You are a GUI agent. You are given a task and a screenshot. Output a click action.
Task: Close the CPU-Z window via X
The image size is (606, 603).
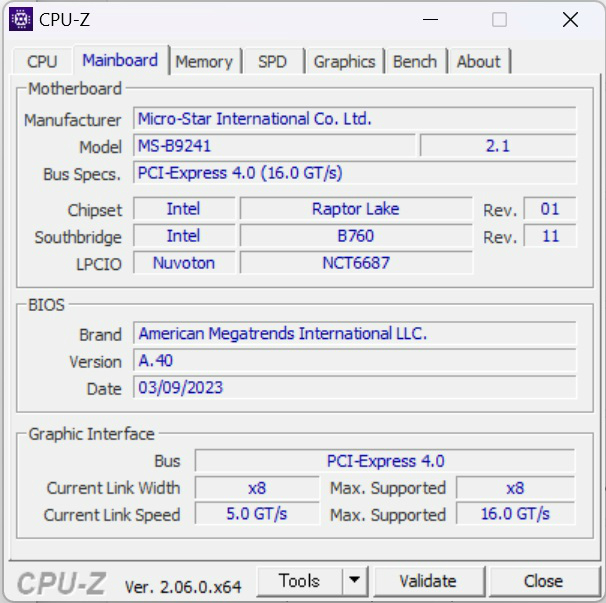[570, 19]
